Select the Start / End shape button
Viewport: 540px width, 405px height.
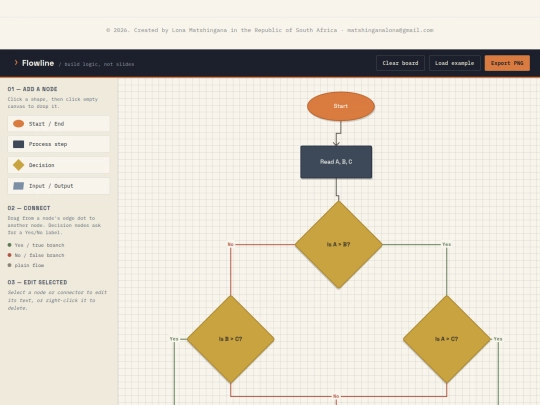(x=59, y=124)
